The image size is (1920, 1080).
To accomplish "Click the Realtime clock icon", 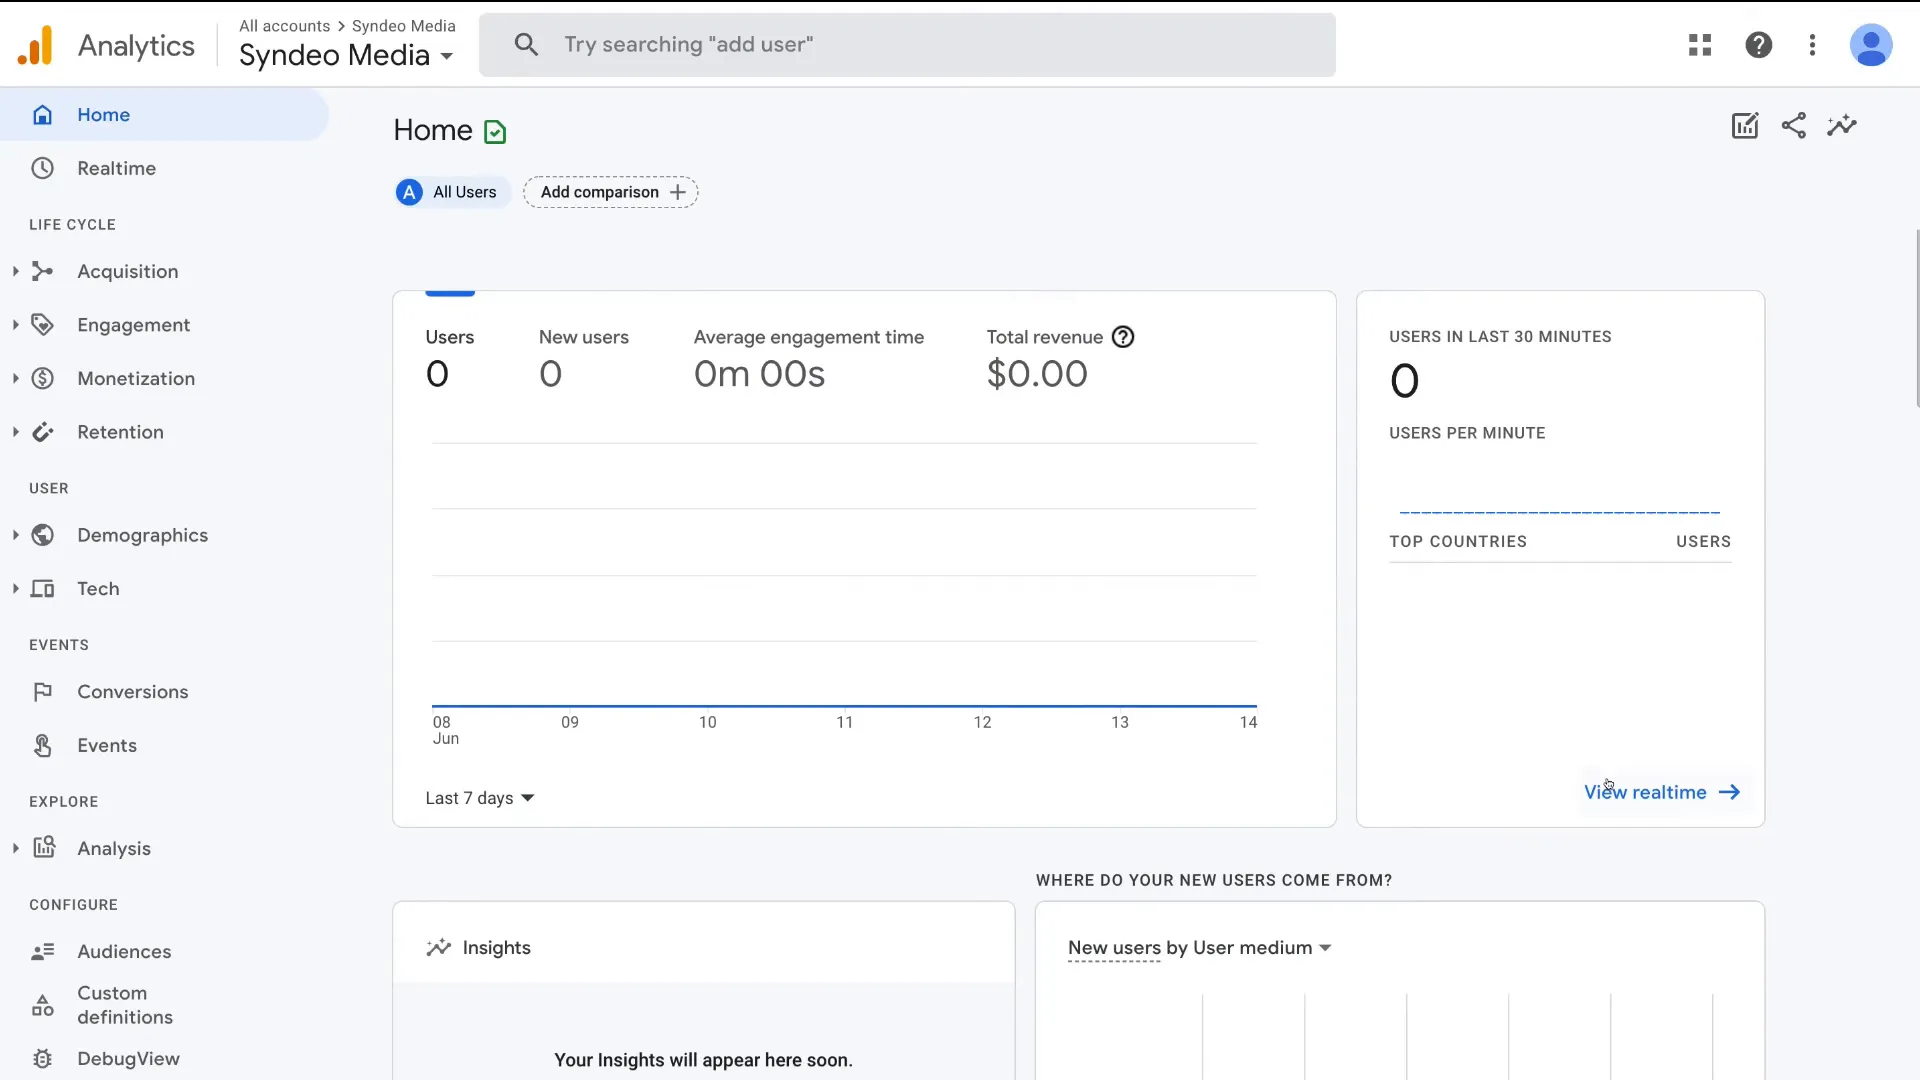I will (42, 168).
